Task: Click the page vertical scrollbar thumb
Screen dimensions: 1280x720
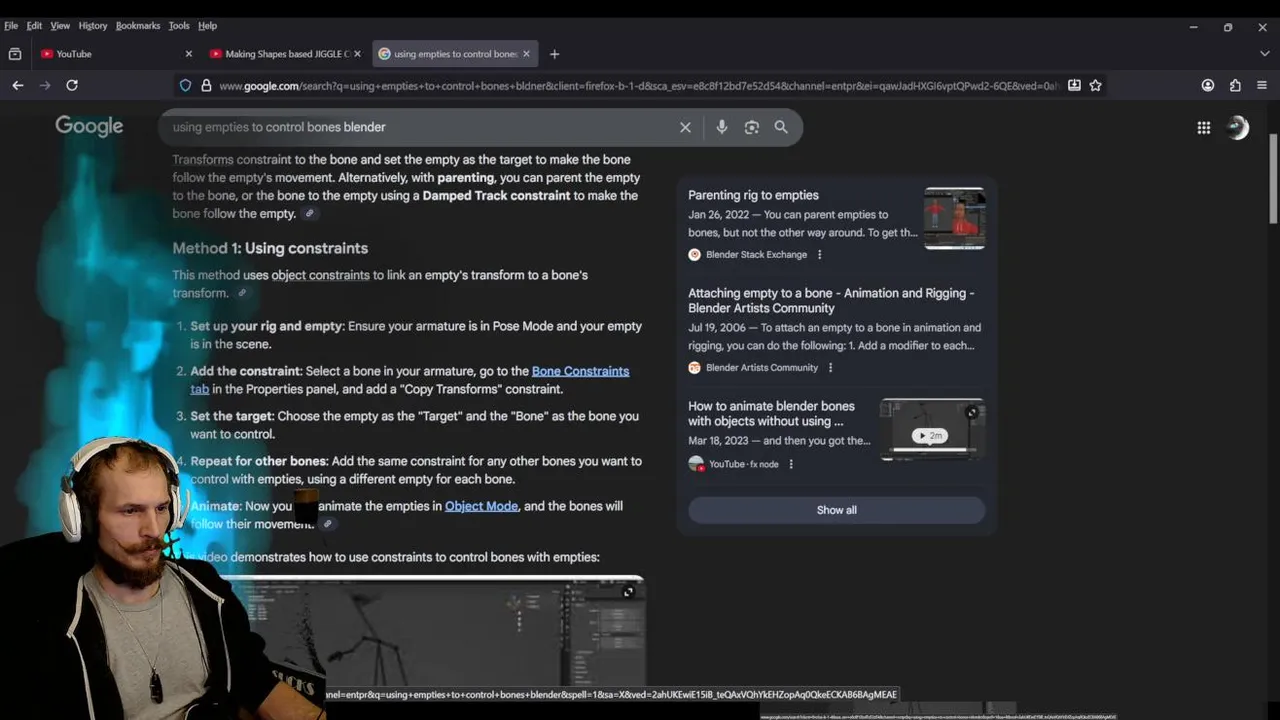Action: (x=1273, y=178)
